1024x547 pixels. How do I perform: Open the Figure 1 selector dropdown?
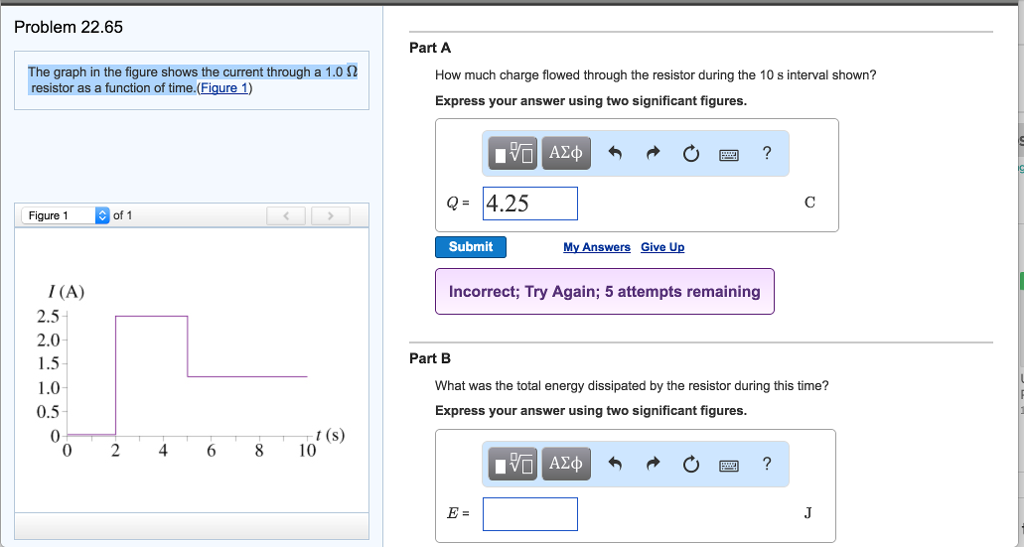click(66, 215)
